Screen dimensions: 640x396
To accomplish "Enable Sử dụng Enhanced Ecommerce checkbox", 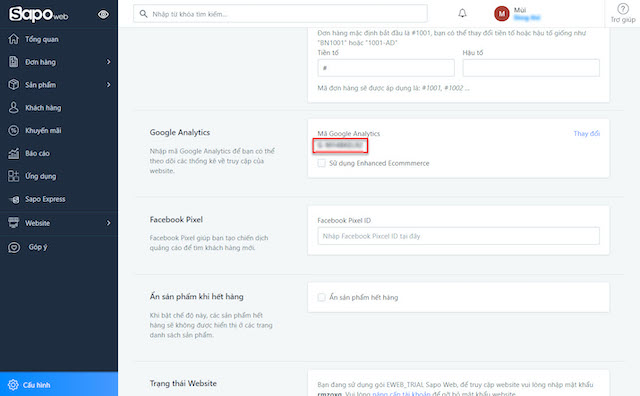I will (x=322, y=163).
